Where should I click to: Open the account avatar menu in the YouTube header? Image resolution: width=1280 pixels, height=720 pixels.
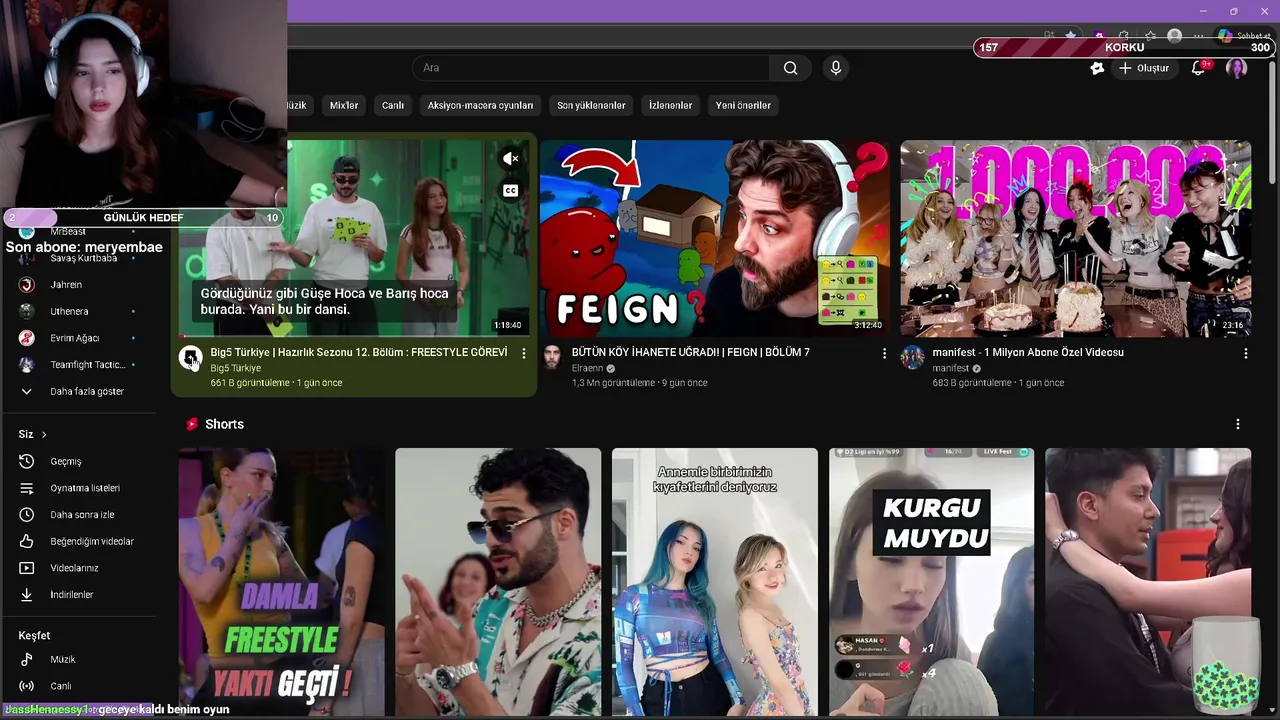tap(1237, 68)
